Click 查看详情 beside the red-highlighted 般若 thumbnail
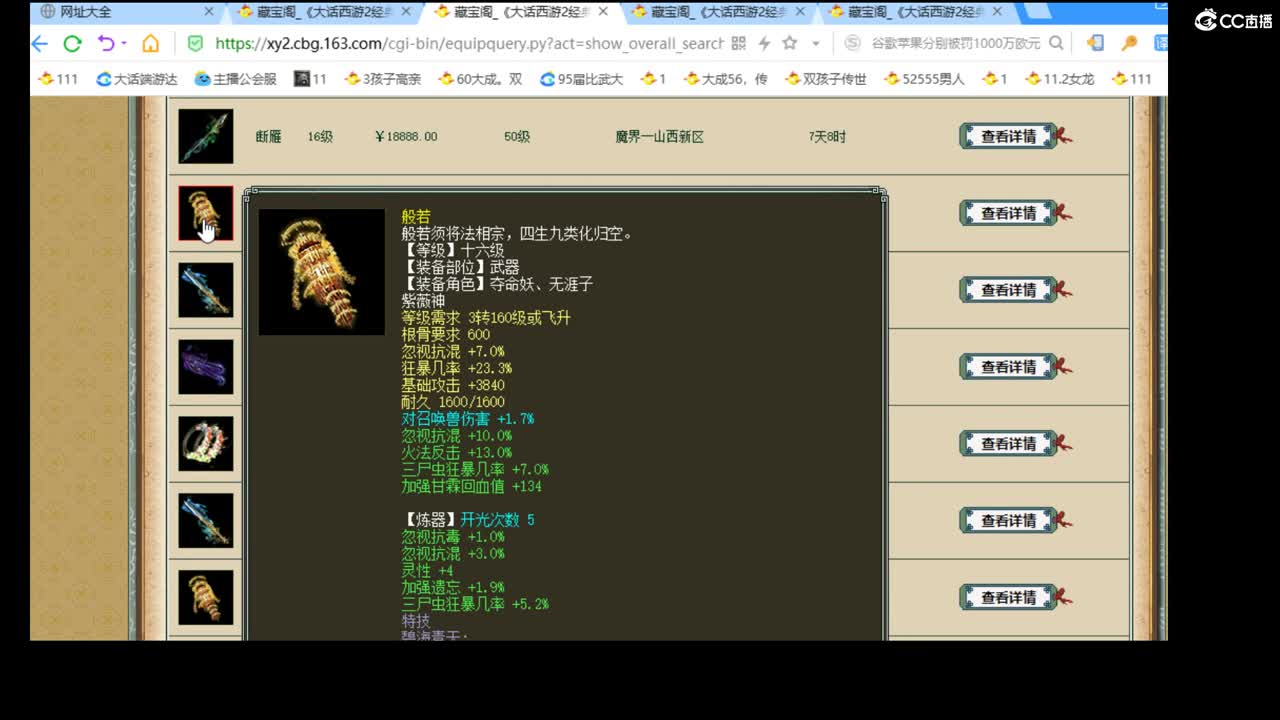Image resolution: width=1280 pixels, height=720 pixels. click(x=1008, y=213)
